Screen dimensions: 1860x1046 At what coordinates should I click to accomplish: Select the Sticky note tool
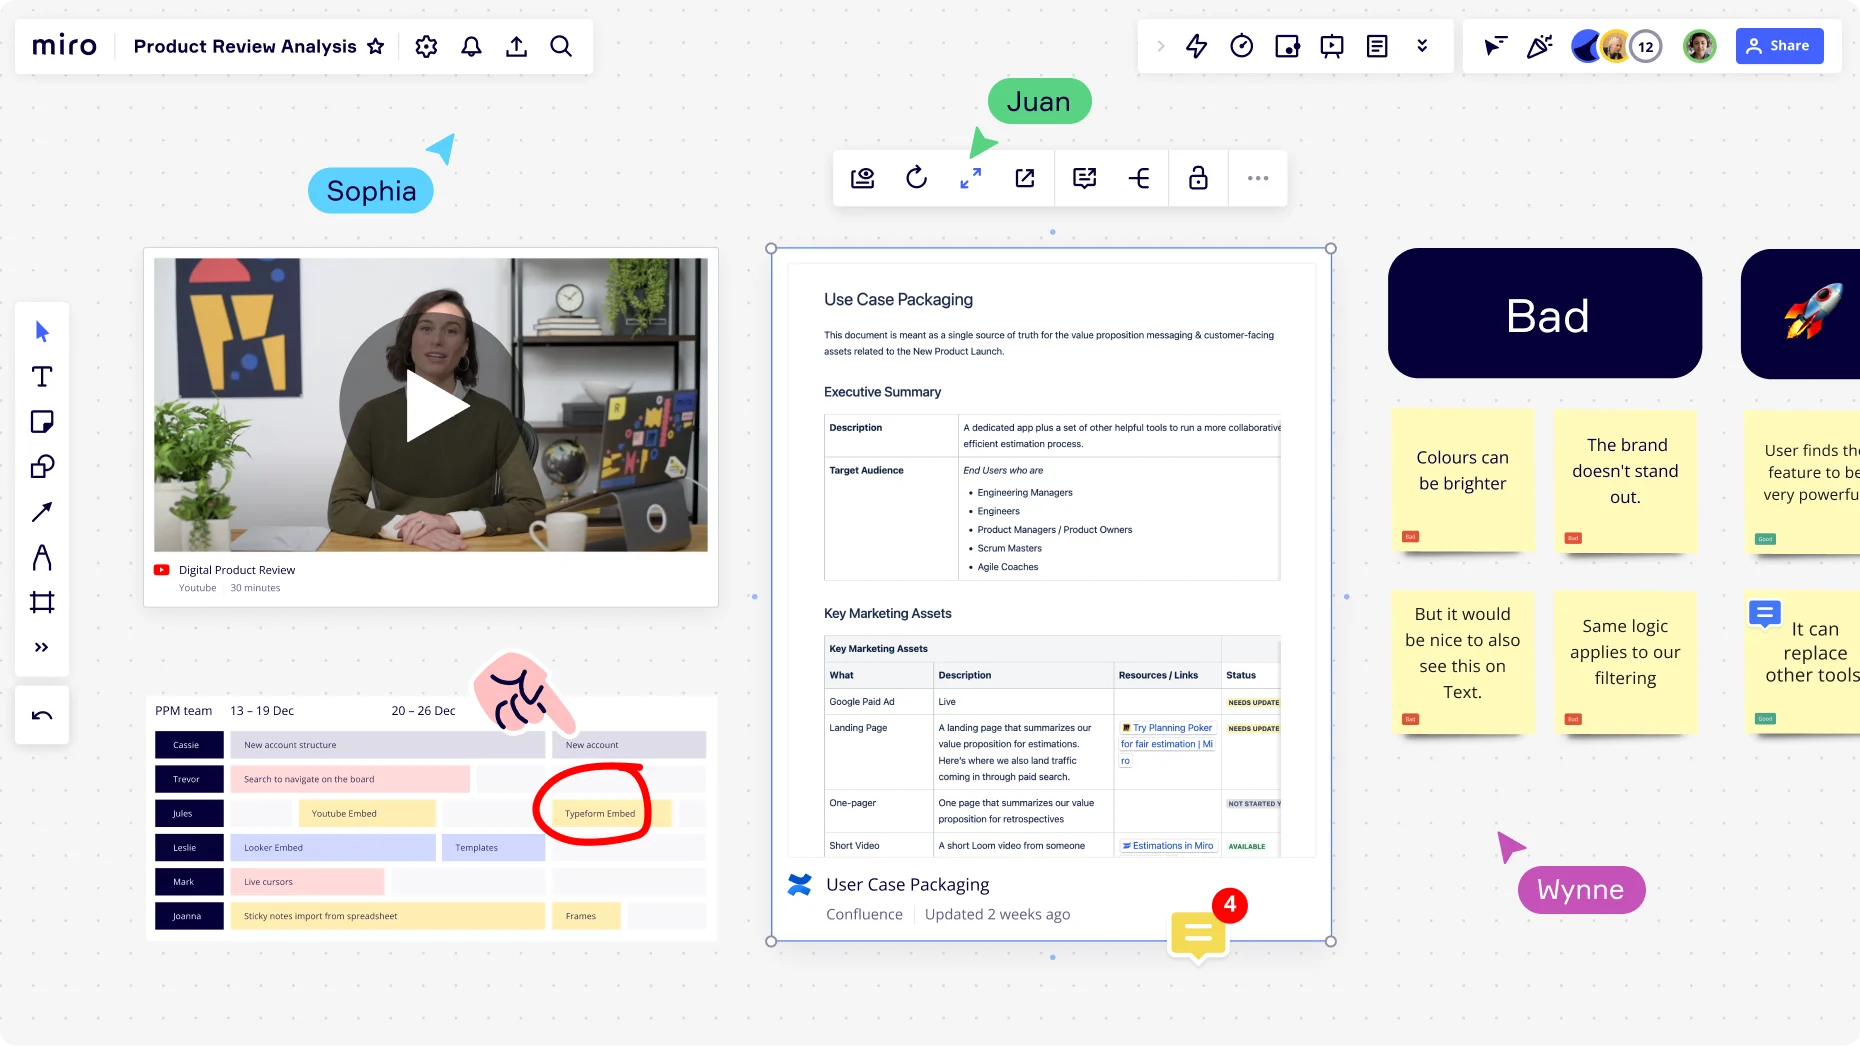point(42,422)
